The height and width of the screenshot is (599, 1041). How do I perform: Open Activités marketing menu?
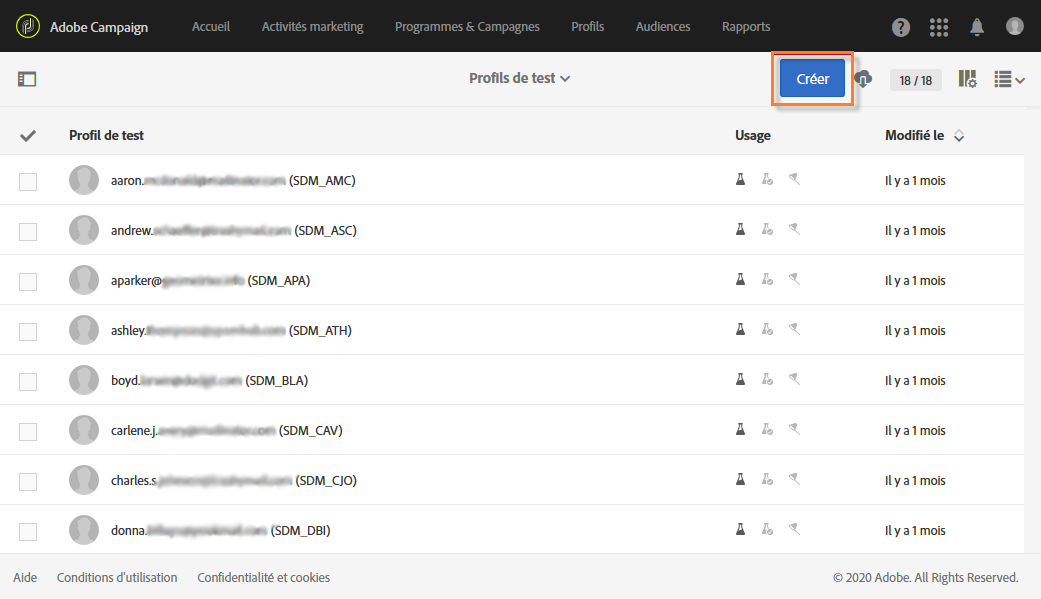(313, 27)
